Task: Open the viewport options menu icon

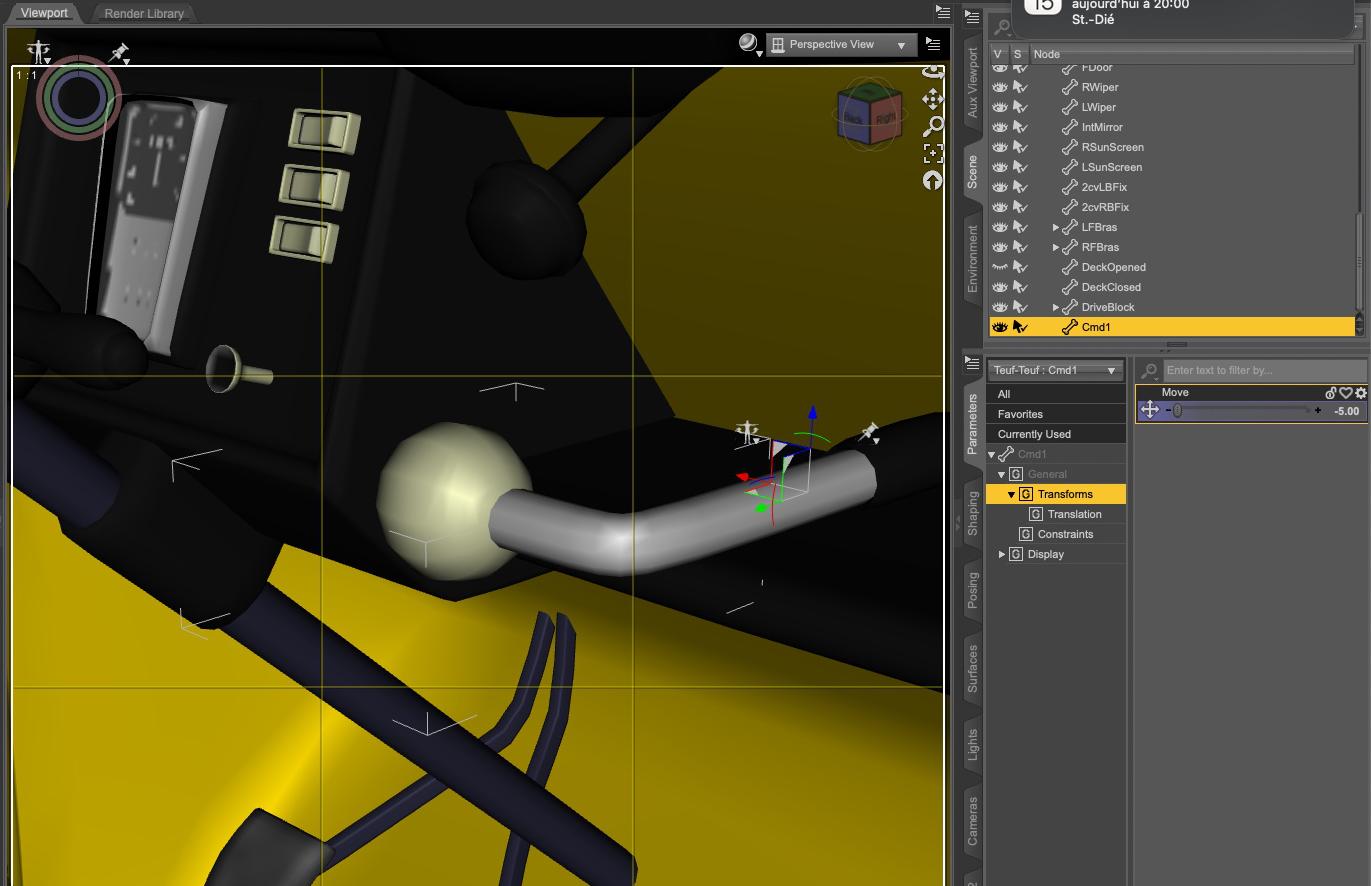Action: (933, 44)
